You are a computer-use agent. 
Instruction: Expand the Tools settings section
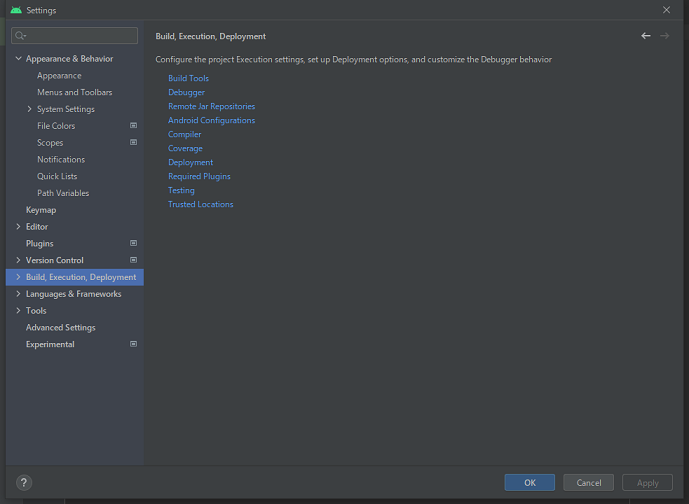(x=18, y=311)
